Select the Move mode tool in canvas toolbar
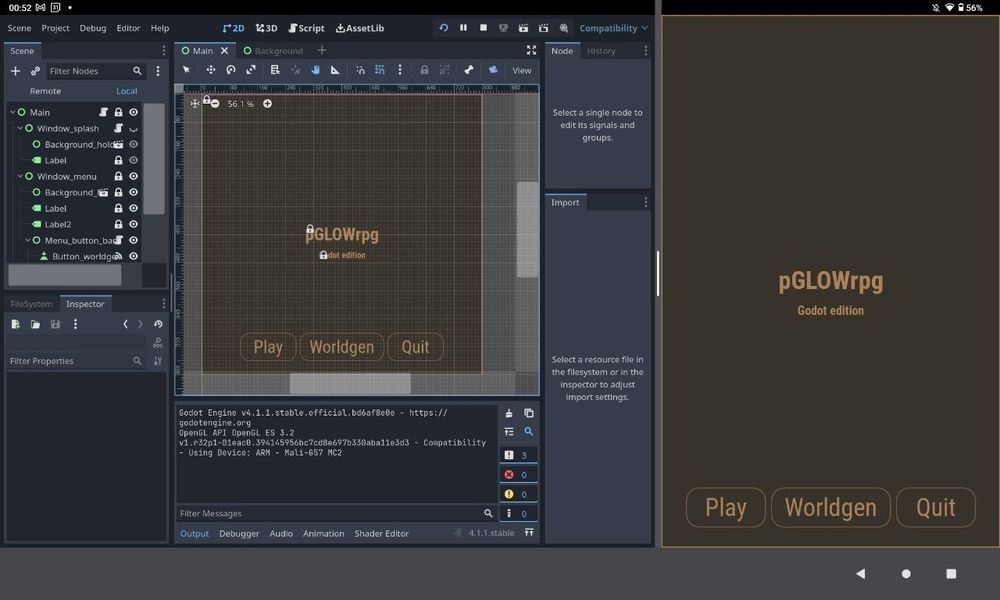Image resolution: width=1000 pixels, height=600 pixels. (x=211, y=70)
